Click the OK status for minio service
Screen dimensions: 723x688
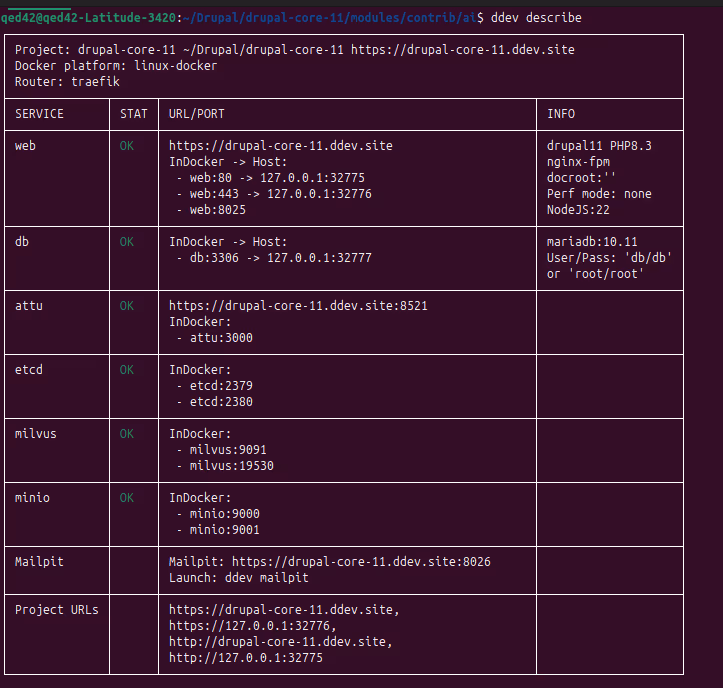pos(127,498)
